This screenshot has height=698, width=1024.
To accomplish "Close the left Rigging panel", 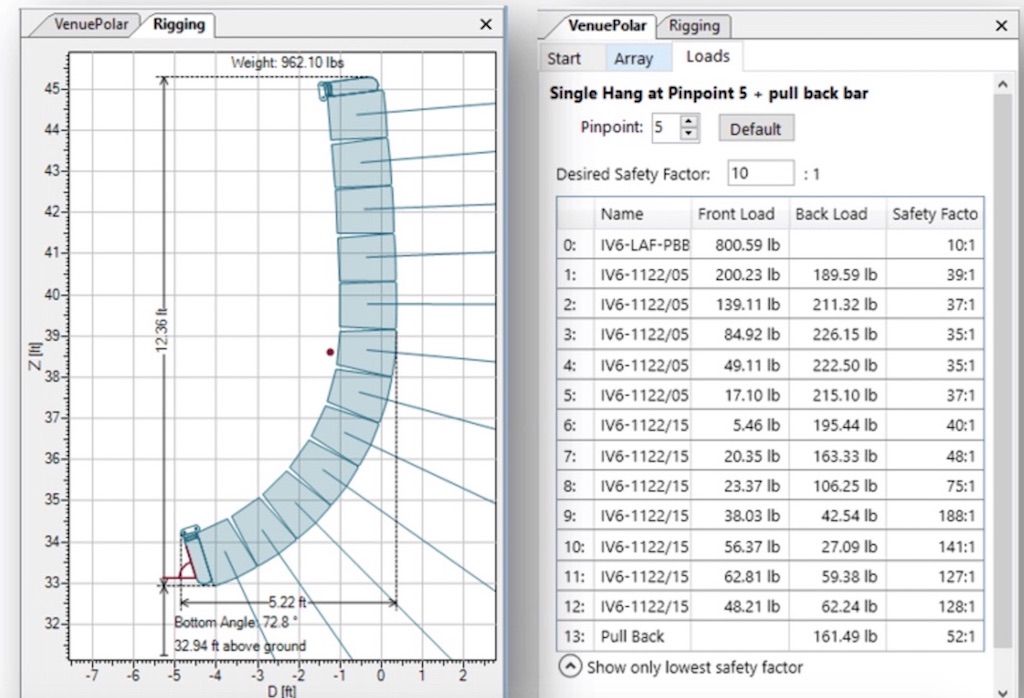I will coord(486,25).
